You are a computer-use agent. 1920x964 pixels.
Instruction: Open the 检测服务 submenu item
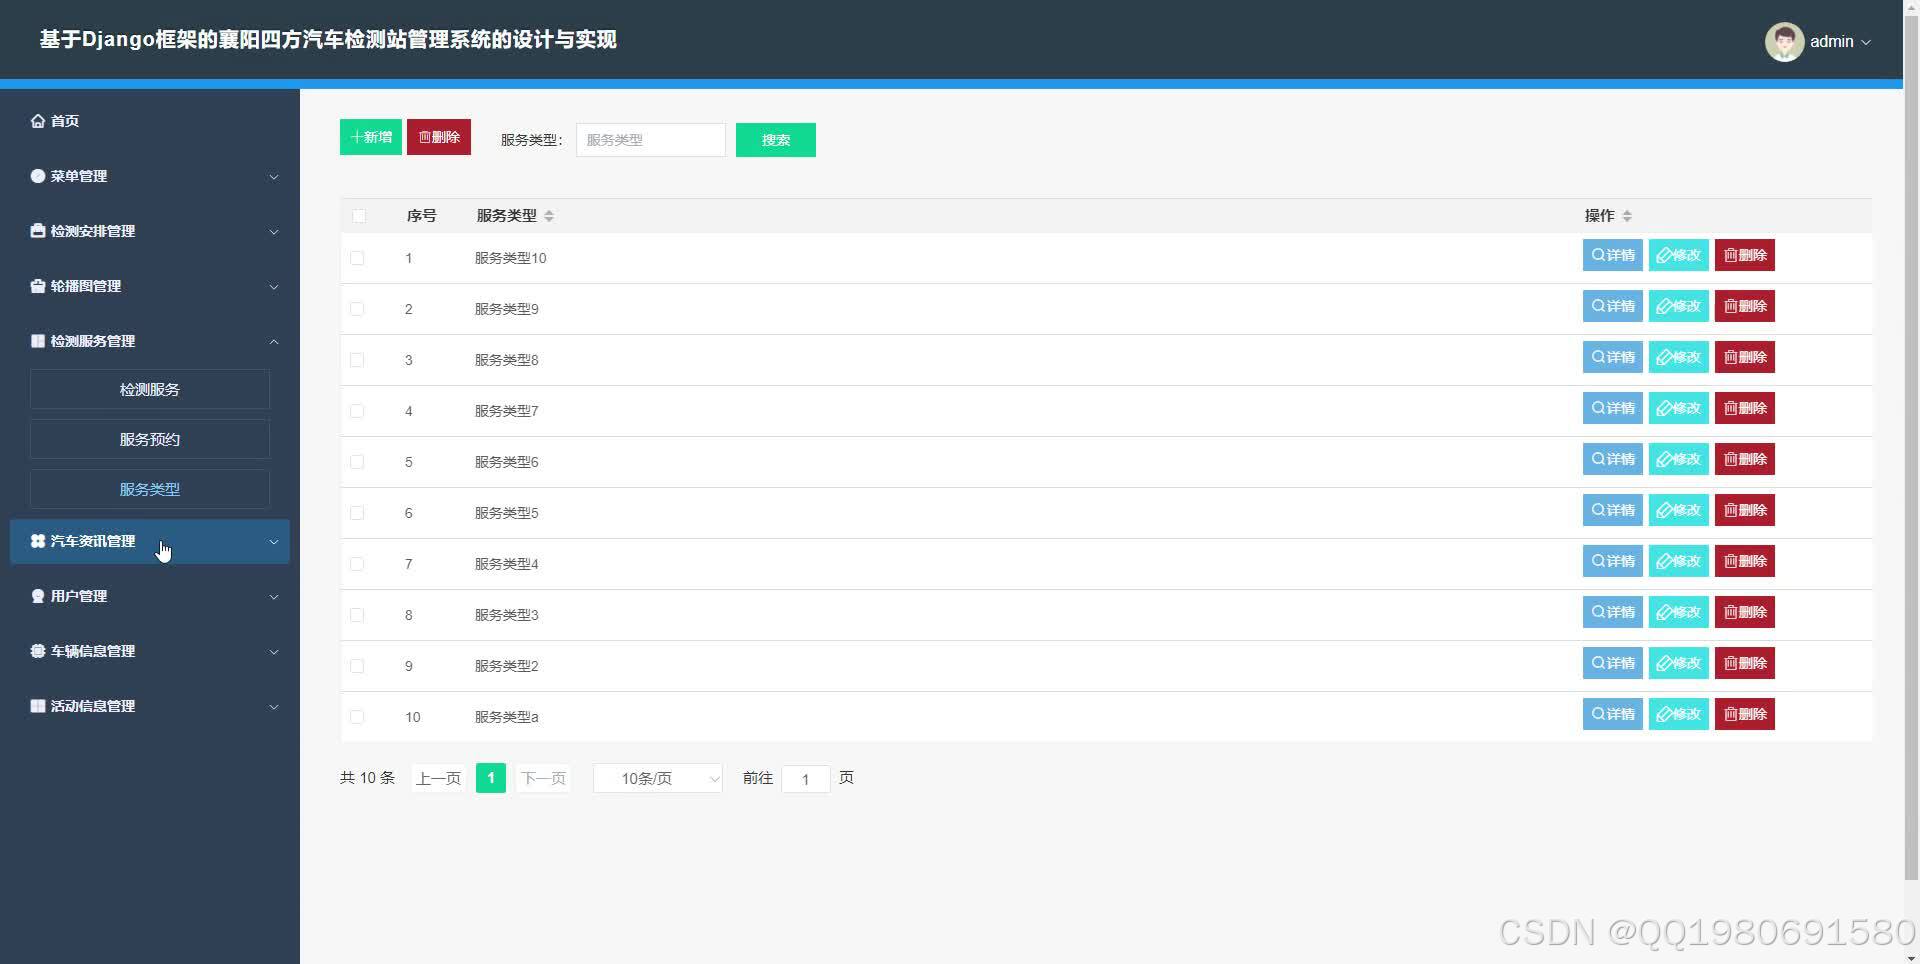pos(150,389)
